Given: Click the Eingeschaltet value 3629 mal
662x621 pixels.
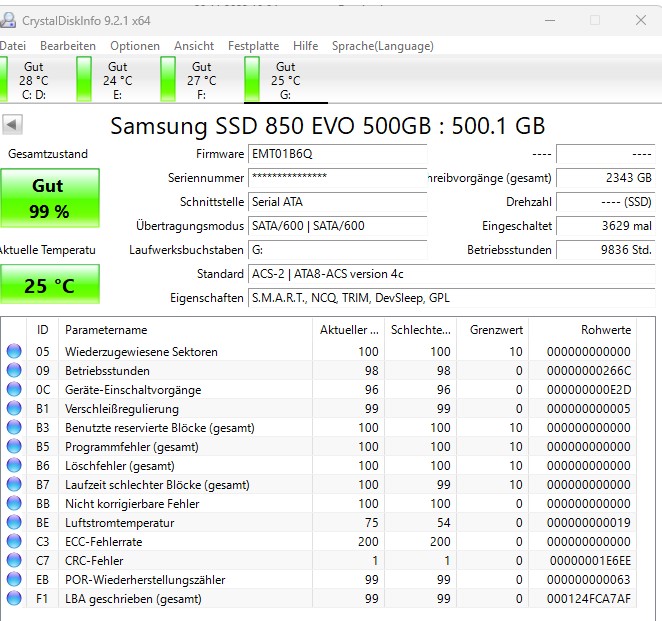Looking at the screenshot, I should pyautogui.click(x=606, y=226).
